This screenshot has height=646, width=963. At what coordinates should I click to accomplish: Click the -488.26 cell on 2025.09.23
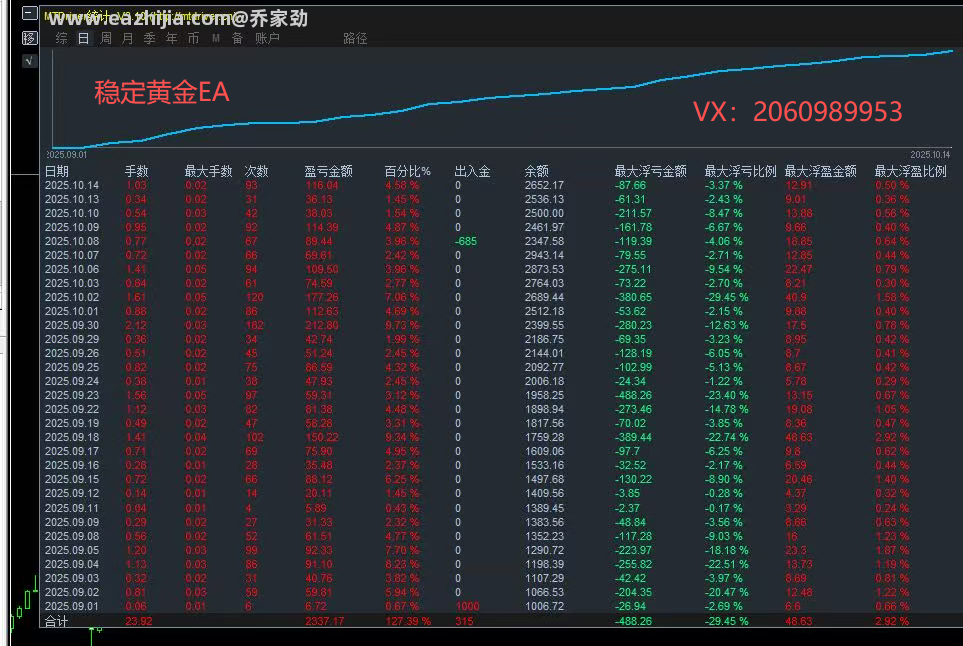coord(633,395)
